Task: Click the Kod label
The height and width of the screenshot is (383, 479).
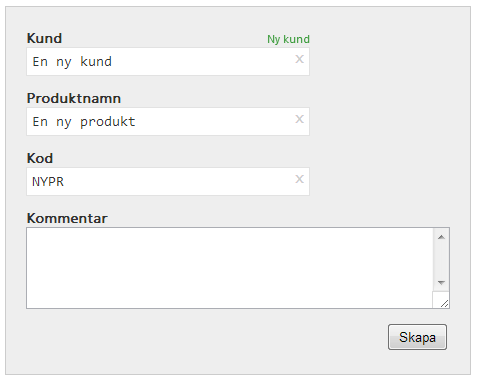Action: (x=40, y=158)
